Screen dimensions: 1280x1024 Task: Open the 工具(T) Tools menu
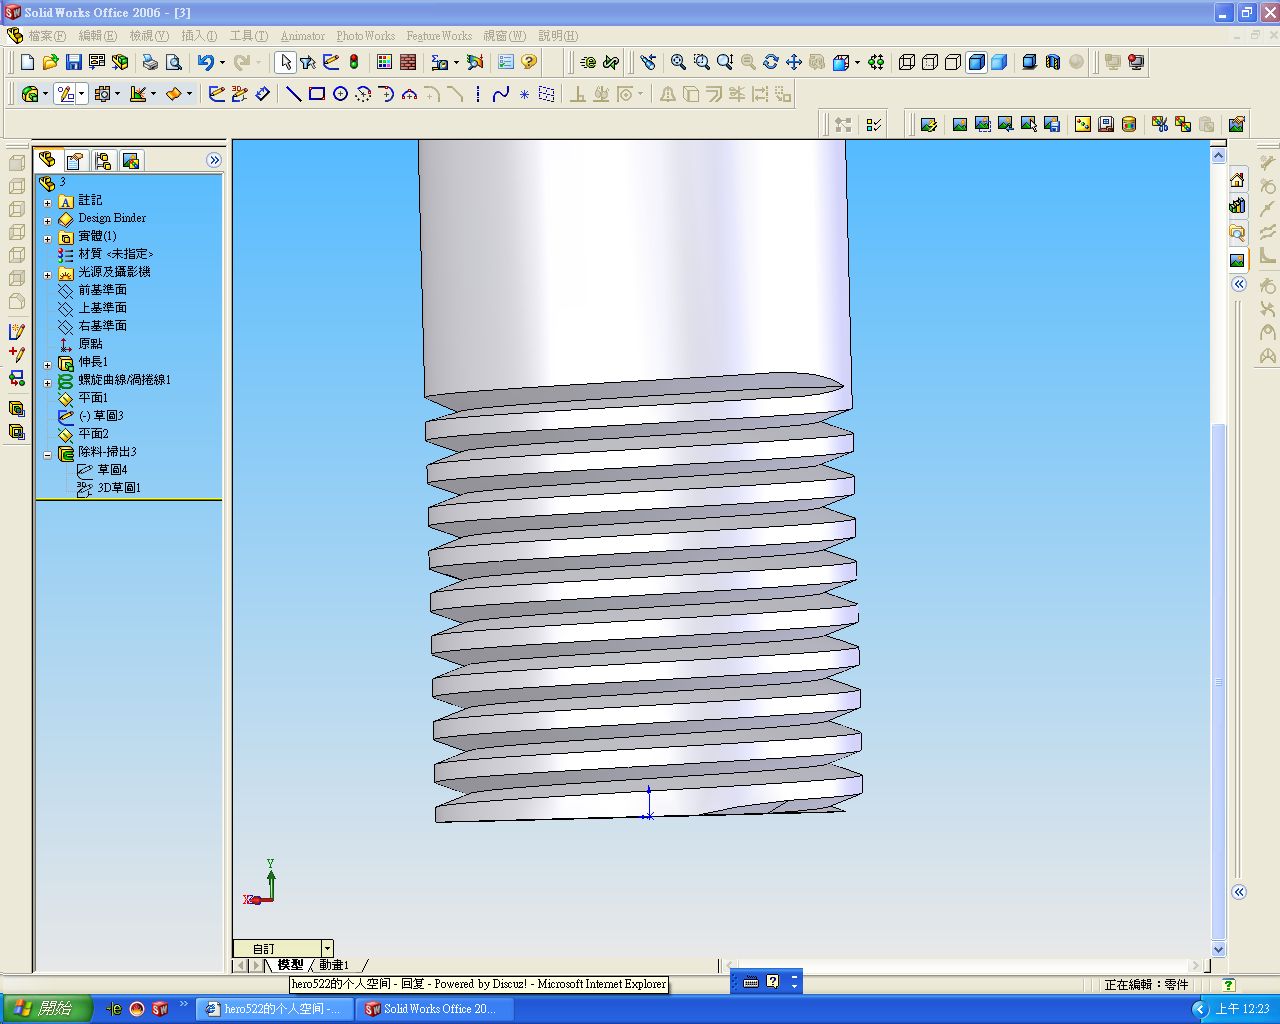[249, 36]
